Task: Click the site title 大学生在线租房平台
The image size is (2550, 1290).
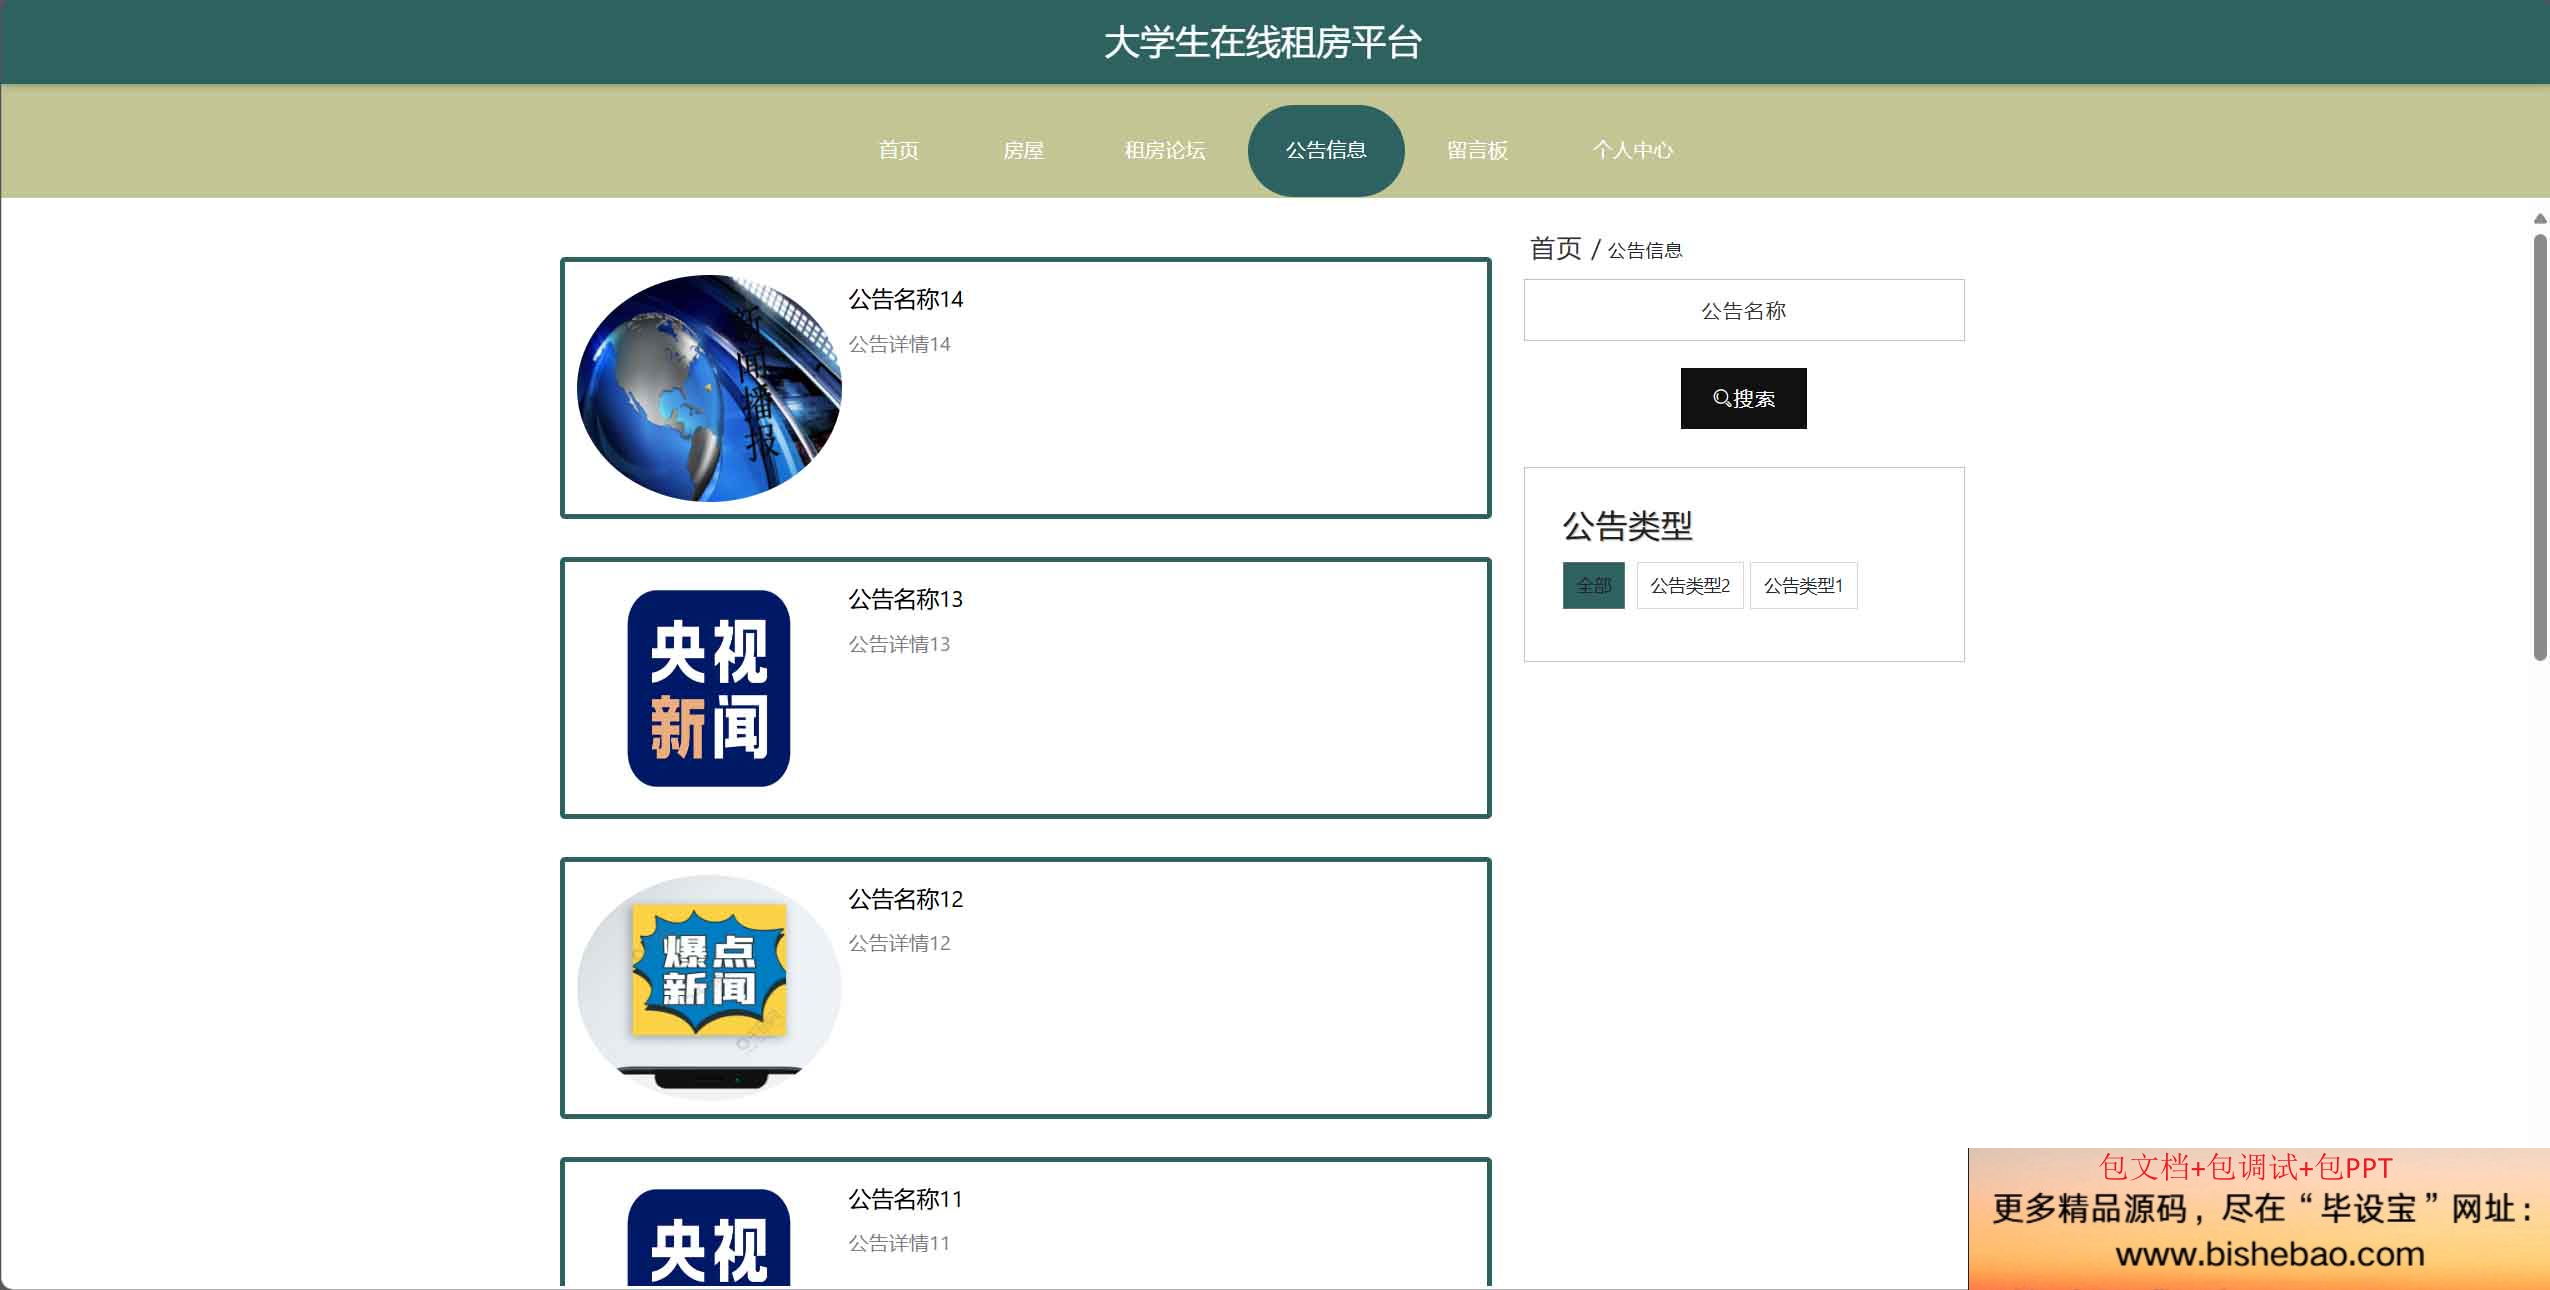Action: (x=1263, y=42)
